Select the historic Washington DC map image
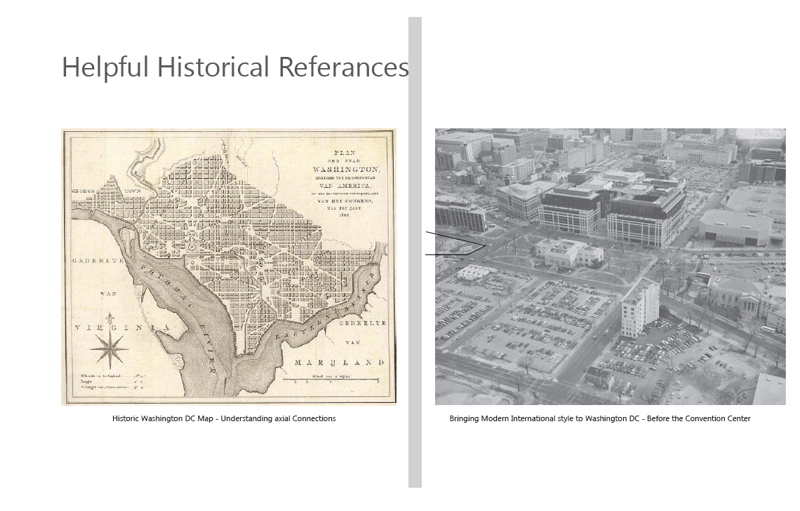The height and width of the screenshot is (511, 800). click(229, 267)
